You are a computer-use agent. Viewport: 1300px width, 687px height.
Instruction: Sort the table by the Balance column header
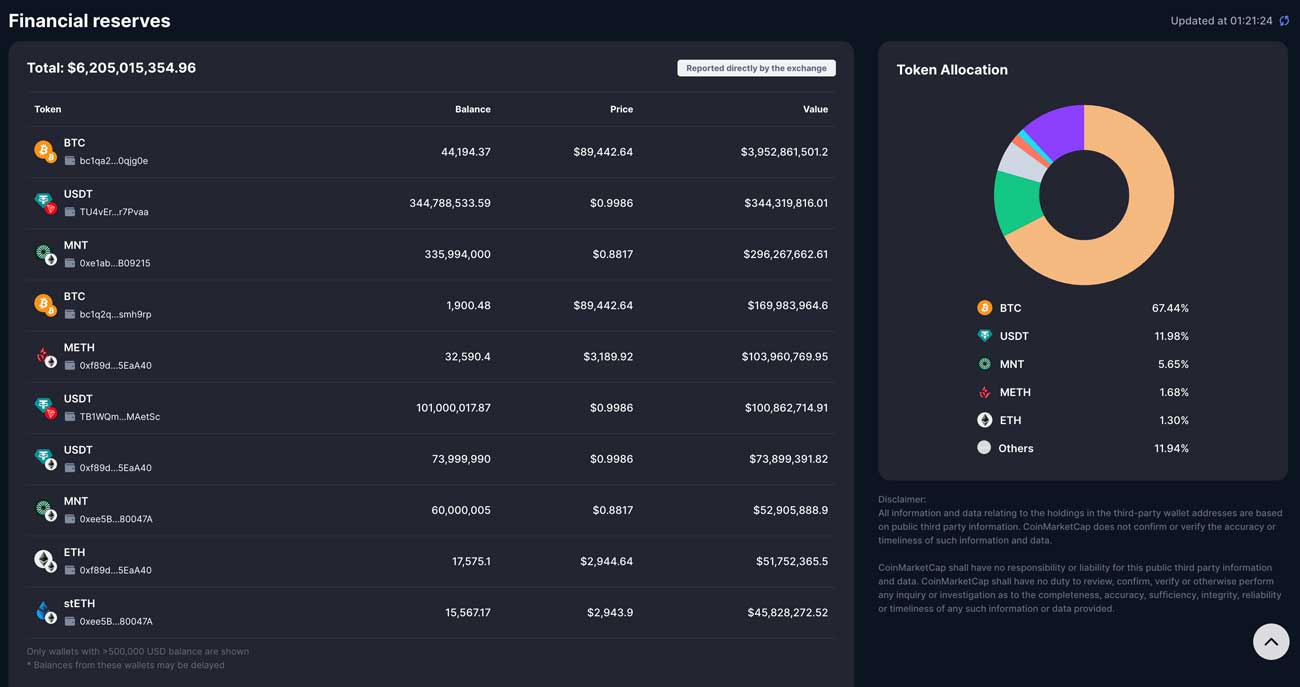(x=472, y=109)
